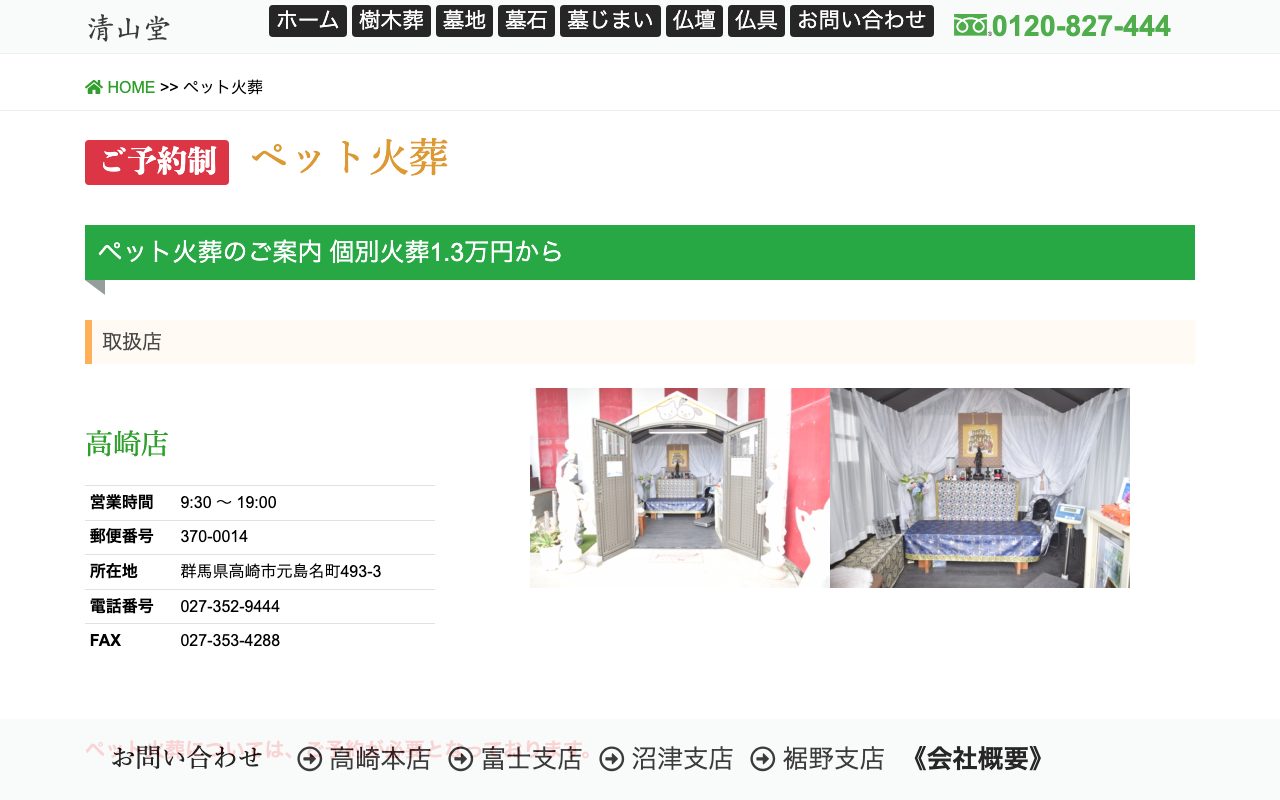Viewport: 1280px width, 800px height.
Task: Open the shed exterior photo with doors
Action: click(x=680, y=488)
